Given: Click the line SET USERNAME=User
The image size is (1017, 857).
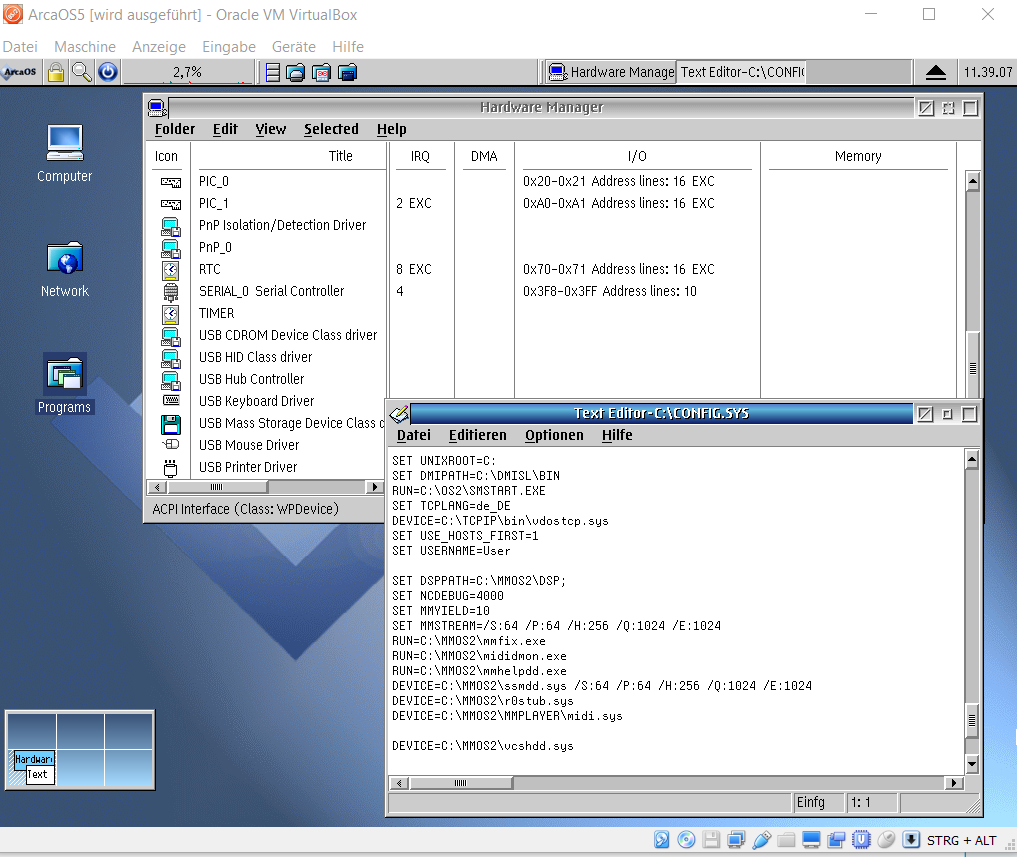Looking at the screenshot, I should tap(451, 551).
